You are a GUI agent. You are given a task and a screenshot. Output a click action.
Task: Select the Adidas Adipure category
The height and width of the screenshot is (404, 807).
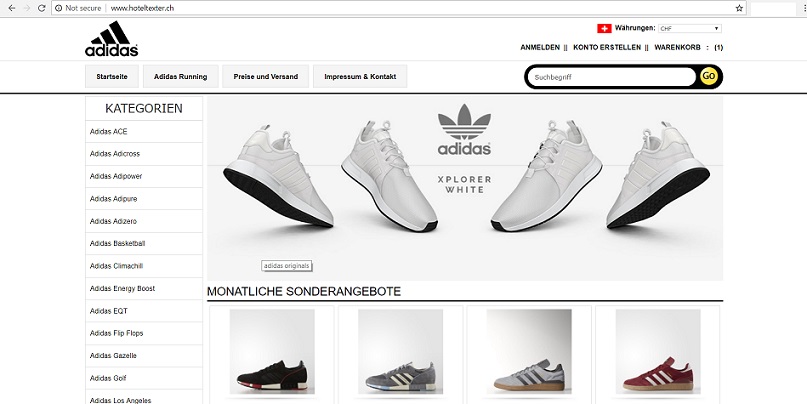tap(144, 199)
